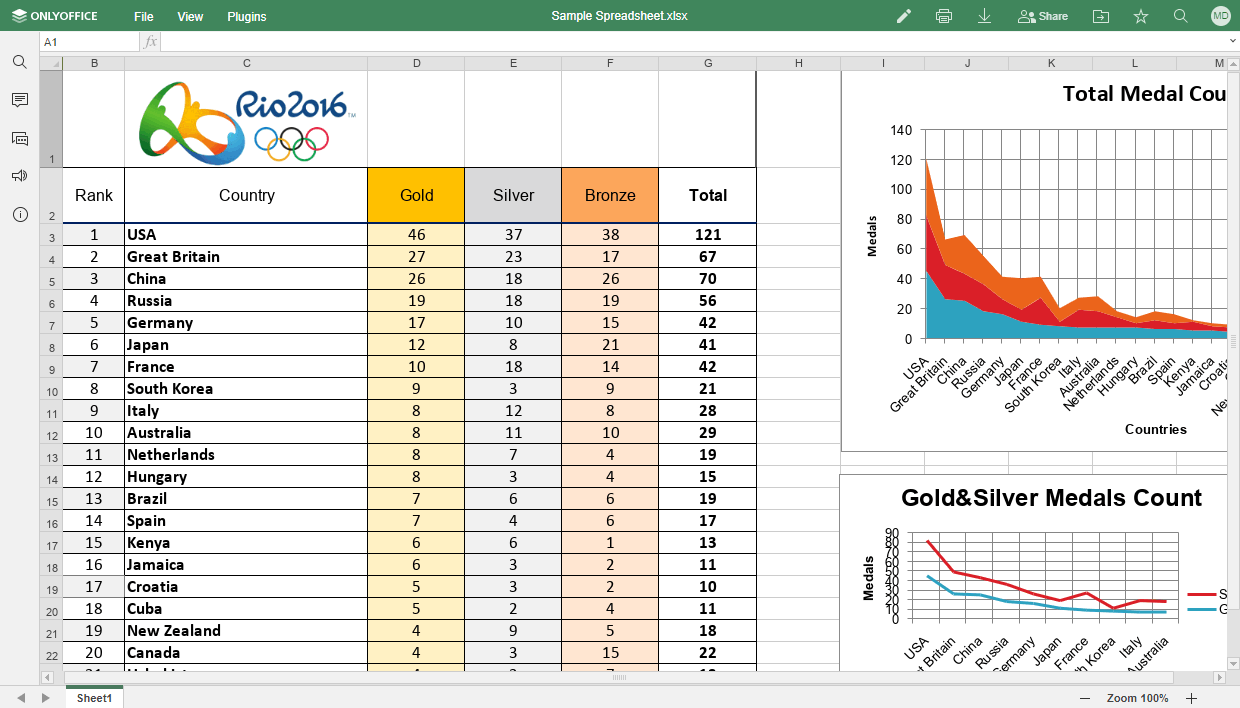Click the Share button
This screenshot has width=1240, height=708.
[1043, 16]
